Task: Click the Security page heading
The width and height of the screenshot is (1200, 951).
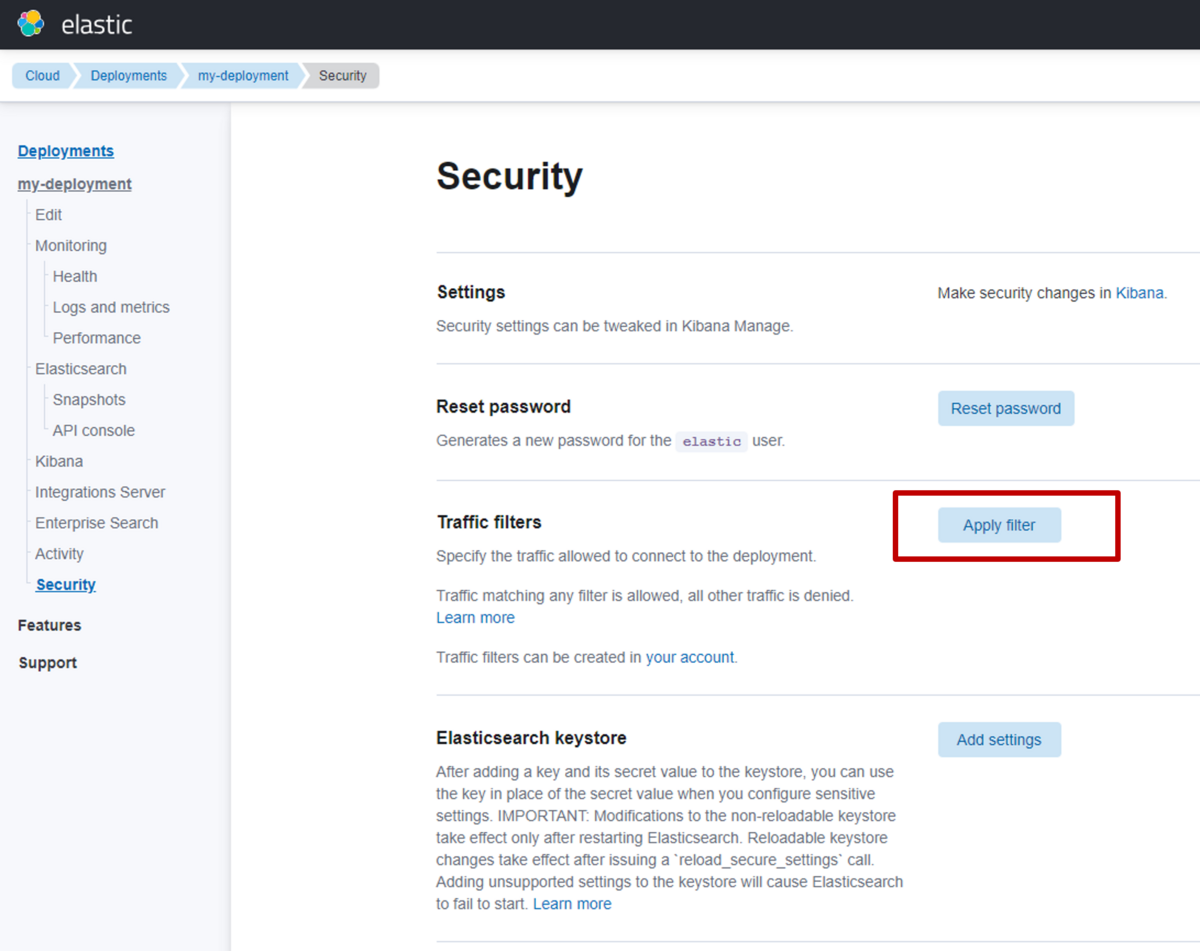Action: [509, 176]
